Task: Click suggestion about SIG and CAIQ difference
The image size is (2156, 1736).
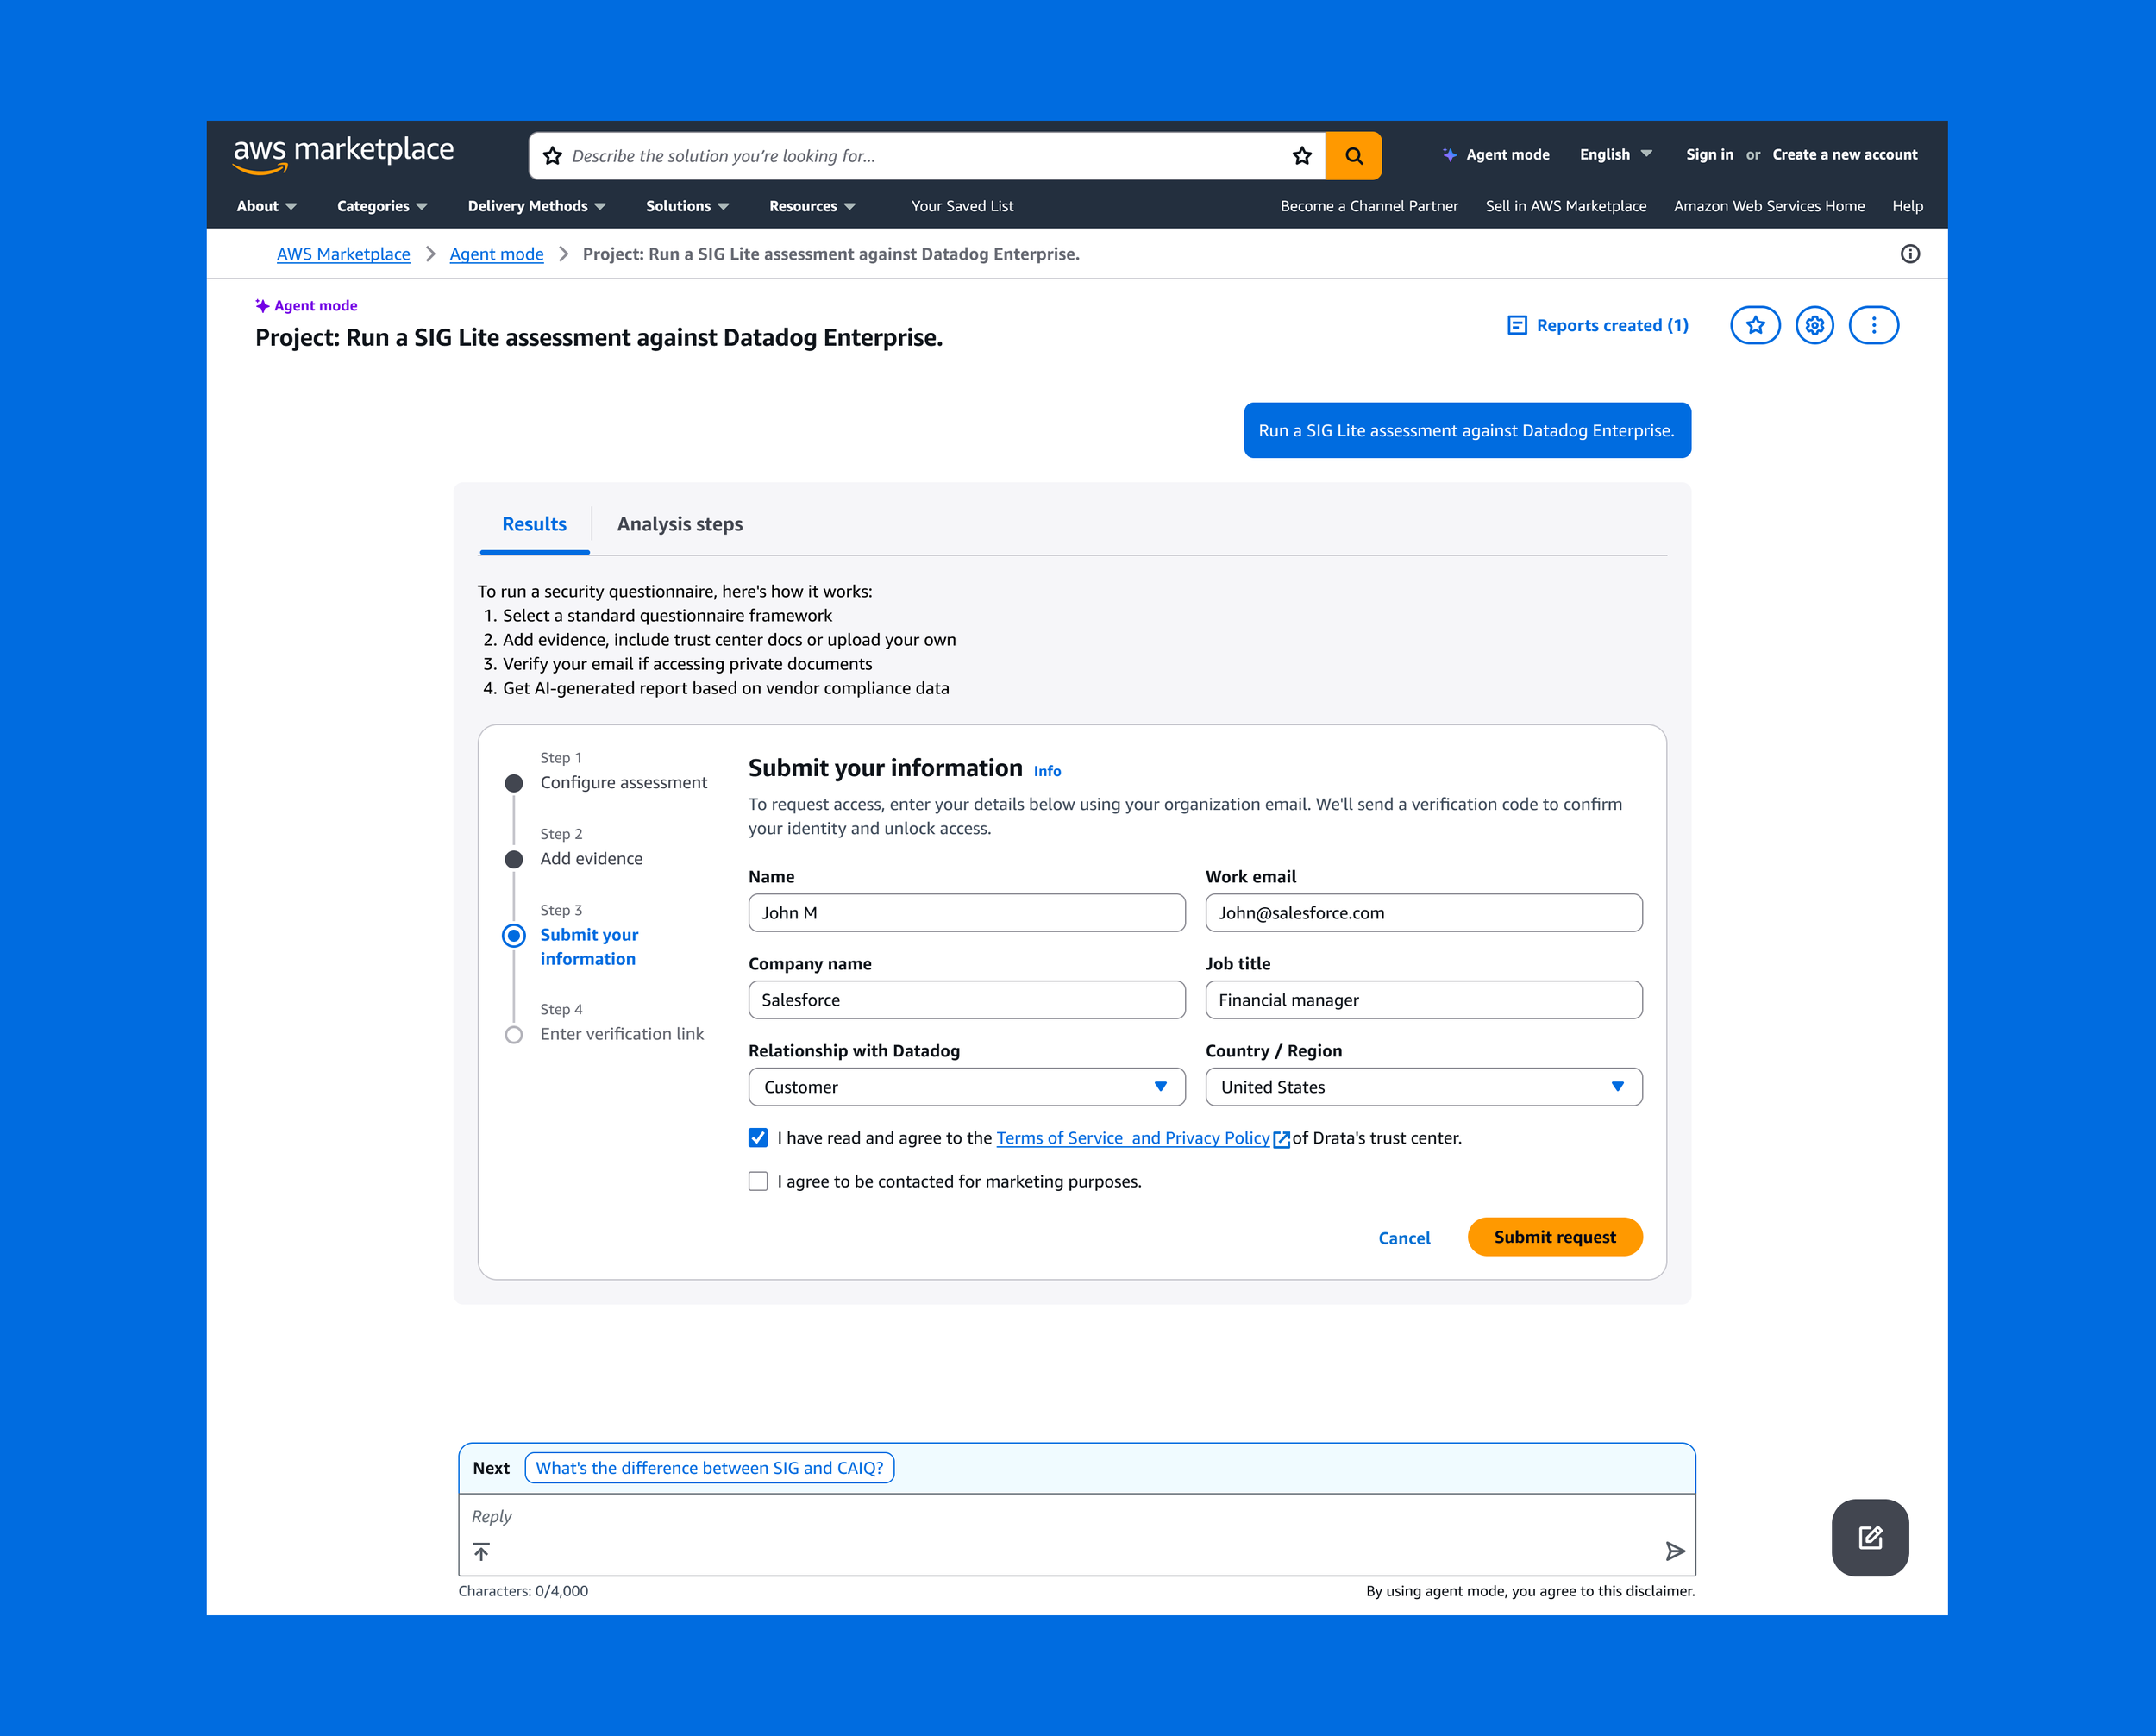Action: point(709,1468)
